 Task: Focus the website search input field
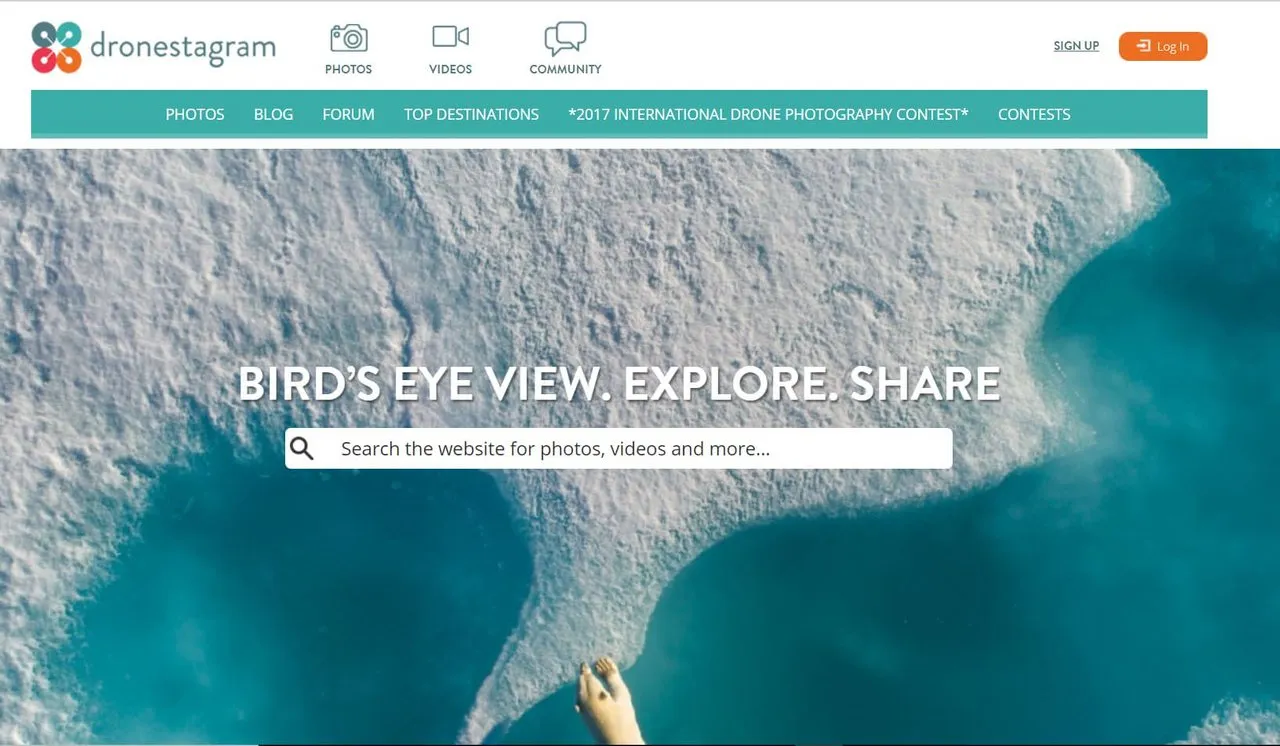pyautogui.click(x=619, y=448)
